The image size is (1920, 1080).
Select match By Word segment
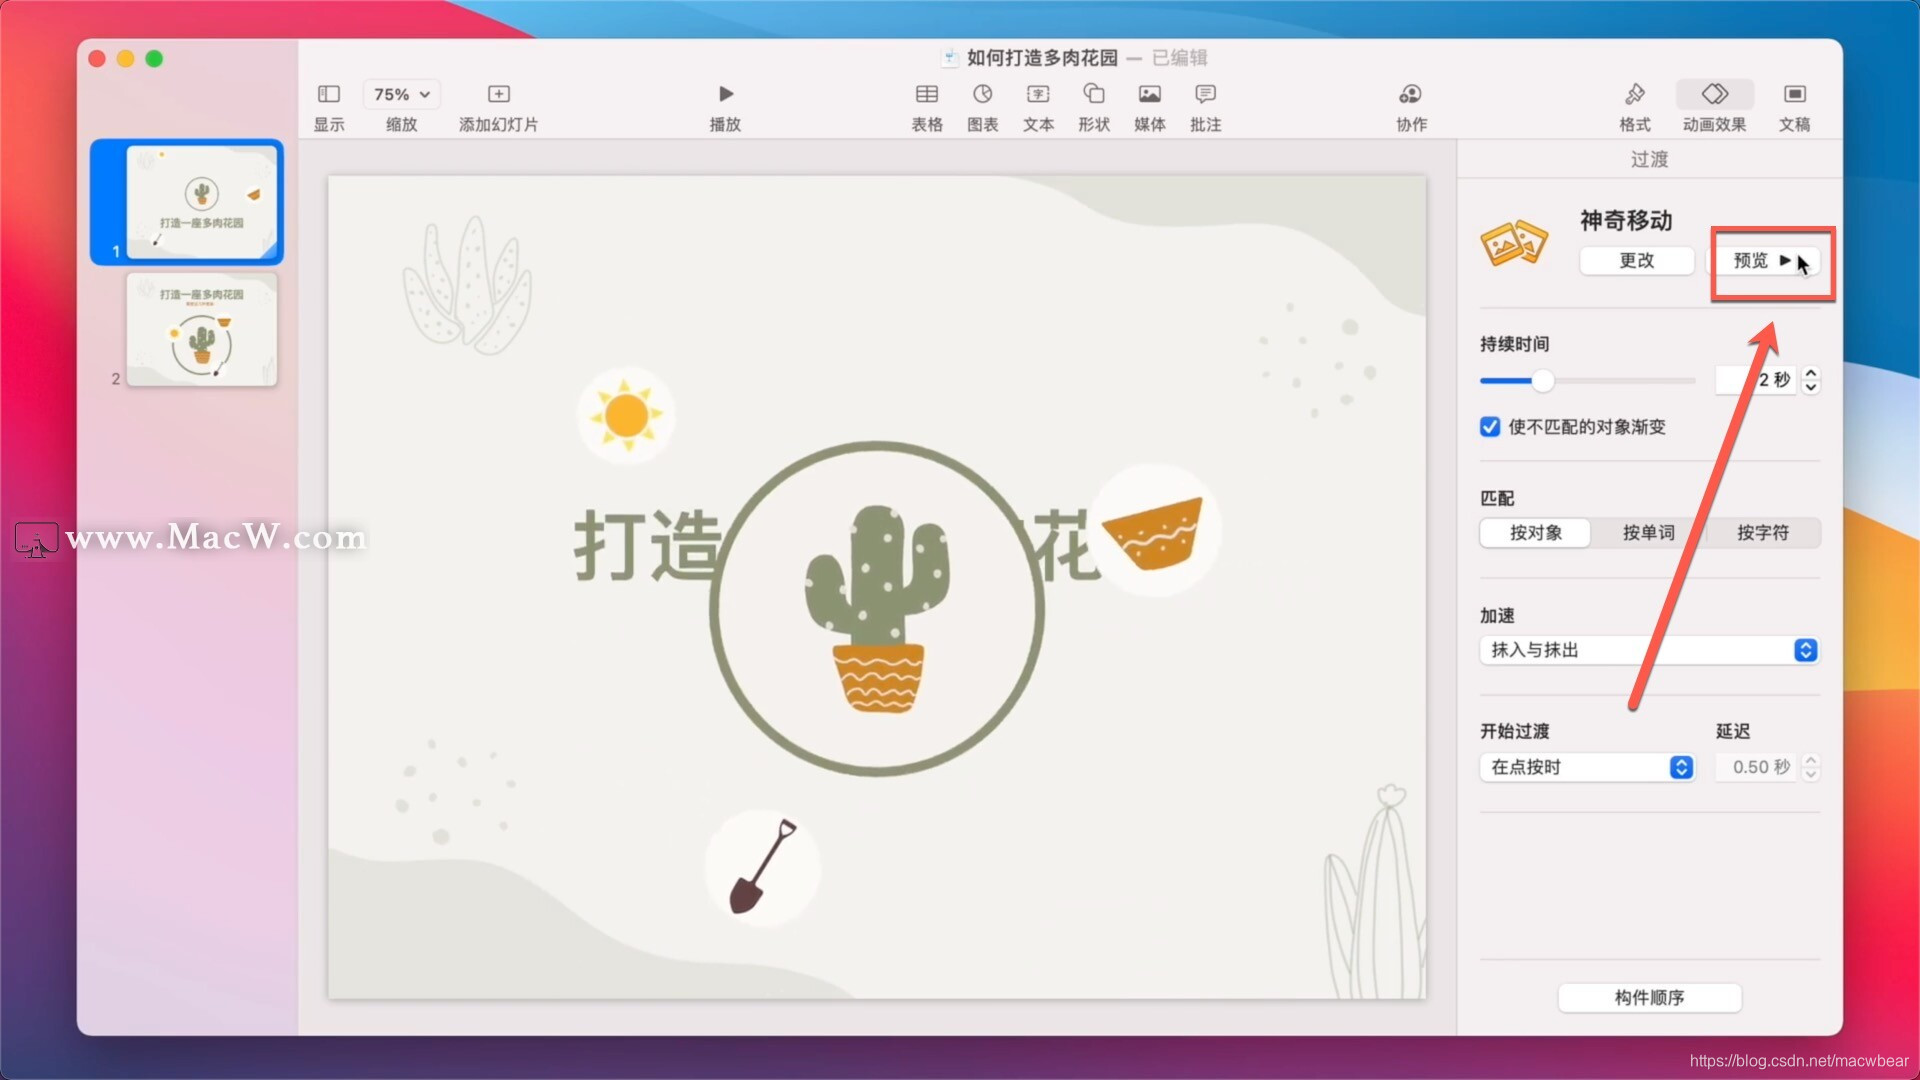(1648, 533)
